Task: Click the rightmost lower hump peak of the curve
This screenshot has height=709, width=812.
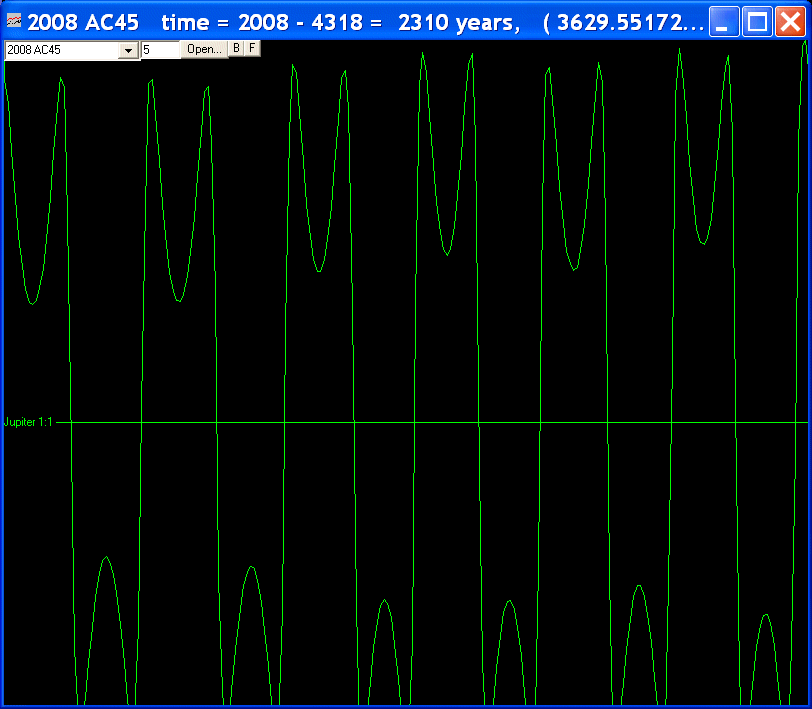Action: pos(766,615)
